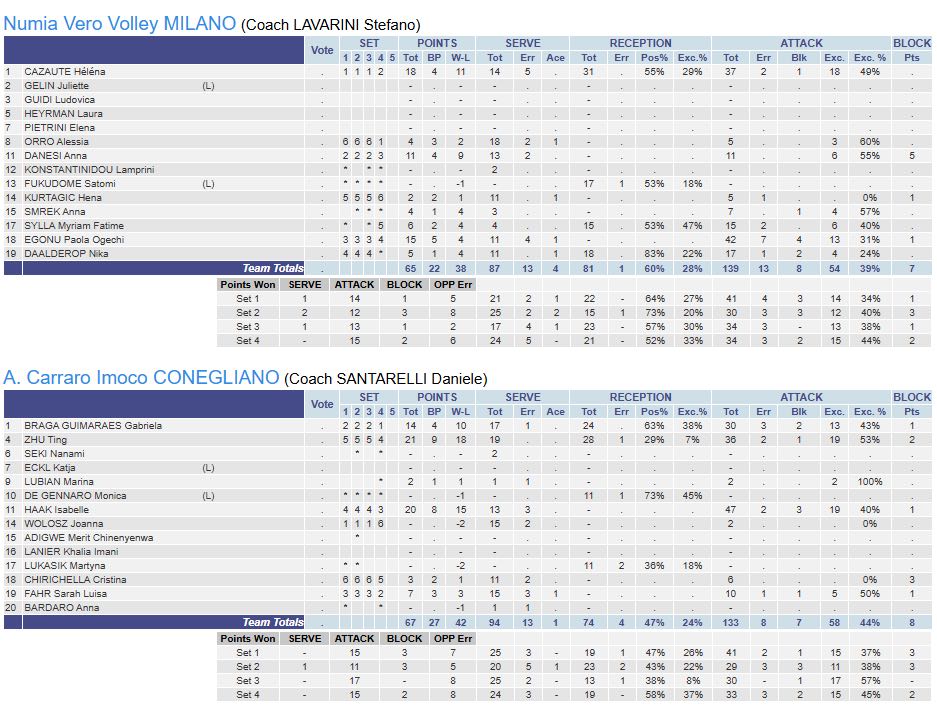This screenshot has height=718, width=937.
Task: Click Milano team totals 139 attack total
Action: coord(731,269)
